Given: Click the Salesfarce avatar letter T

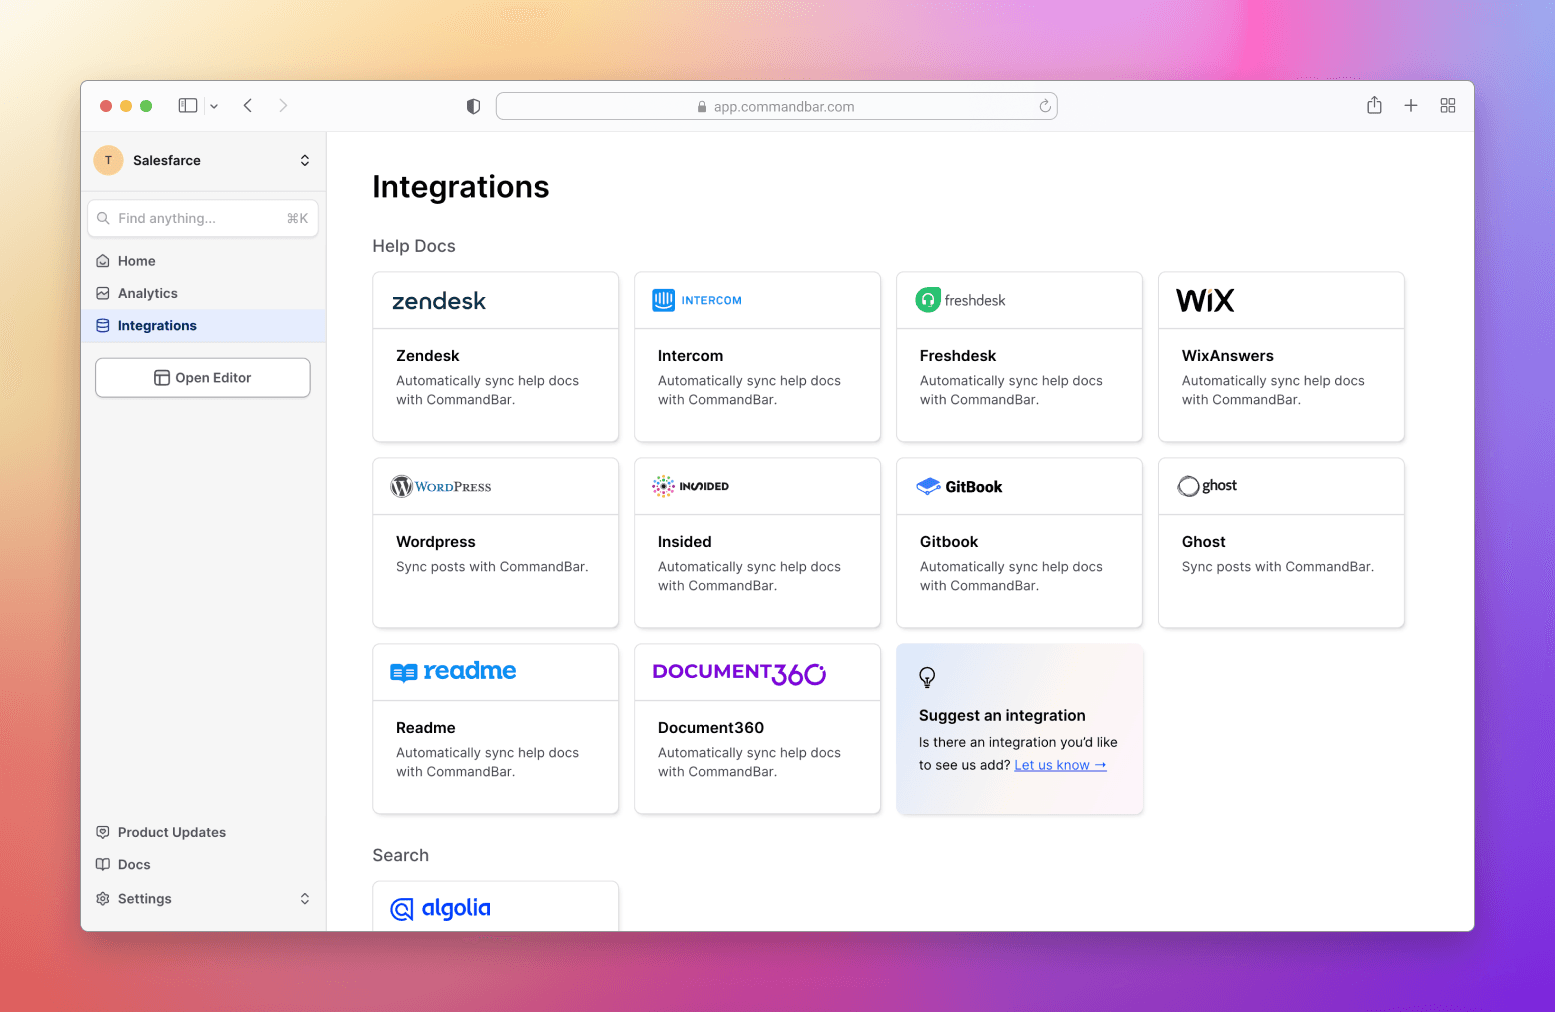Looking at the screenshot, I should (108, 160).
